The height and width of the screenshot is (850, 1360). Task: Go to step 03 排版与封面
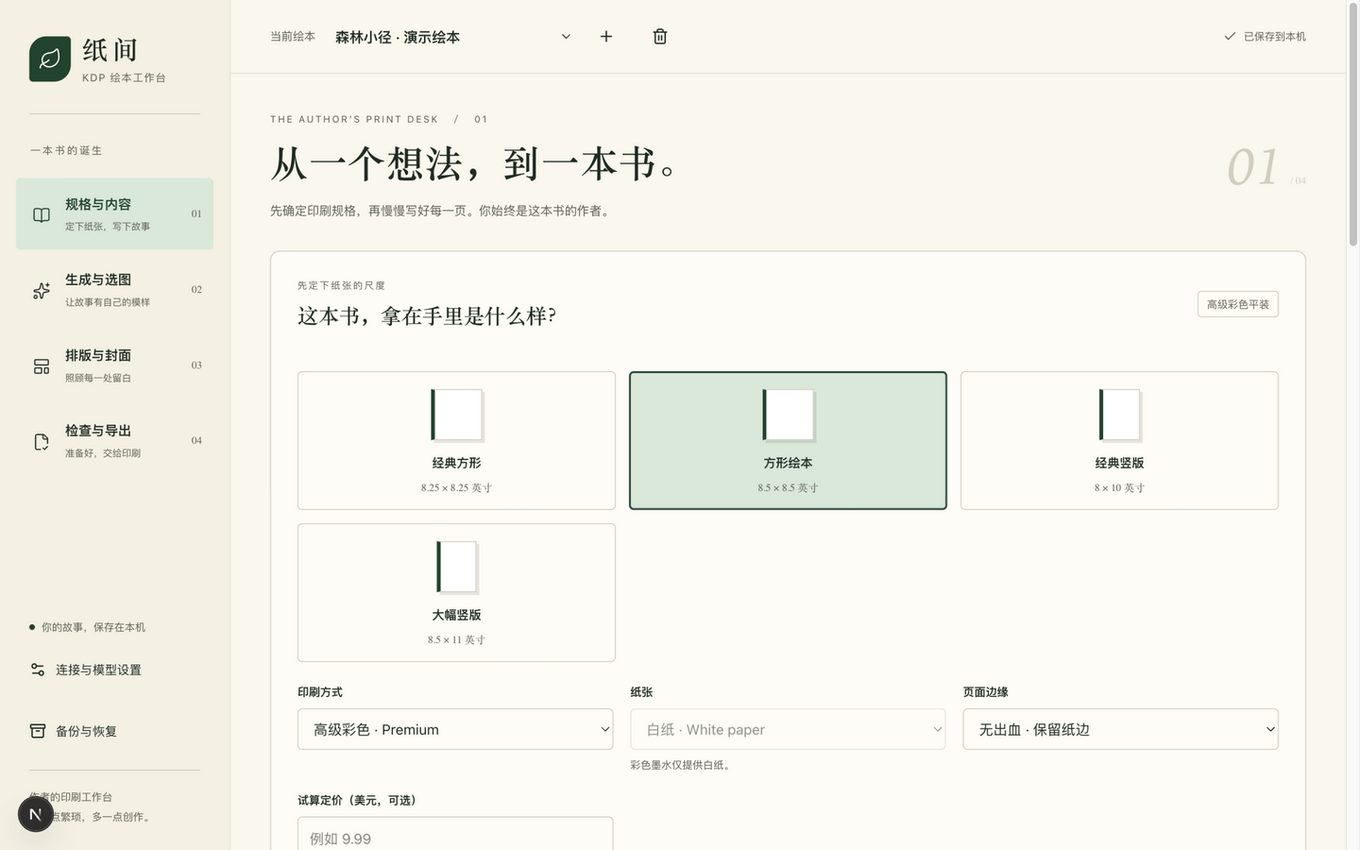(x=115, y=365)
